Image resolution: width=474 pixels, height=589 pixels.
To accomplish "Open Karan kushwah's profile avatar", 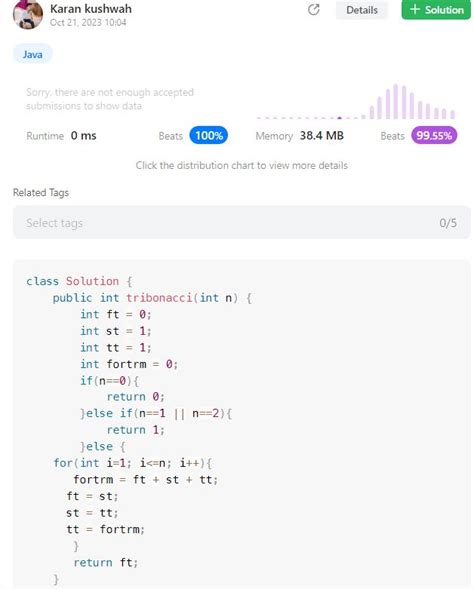I will pyautogui.click(x=27, y=14).
